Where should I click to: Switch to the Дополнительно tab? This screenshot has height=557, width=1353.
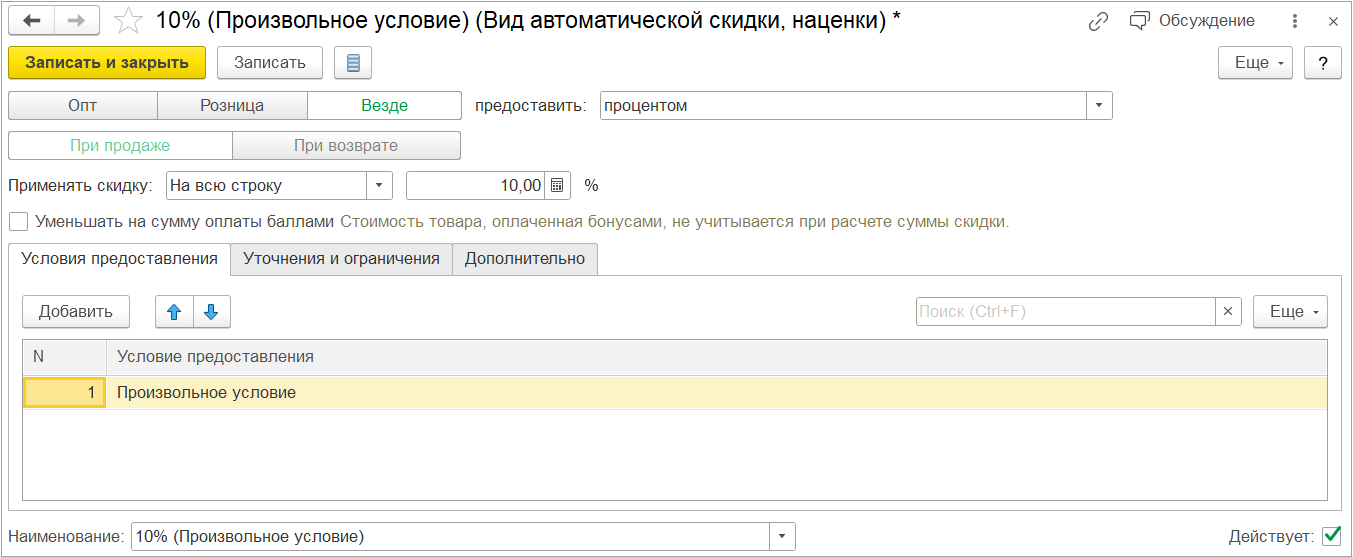click(x=525, y=258)
